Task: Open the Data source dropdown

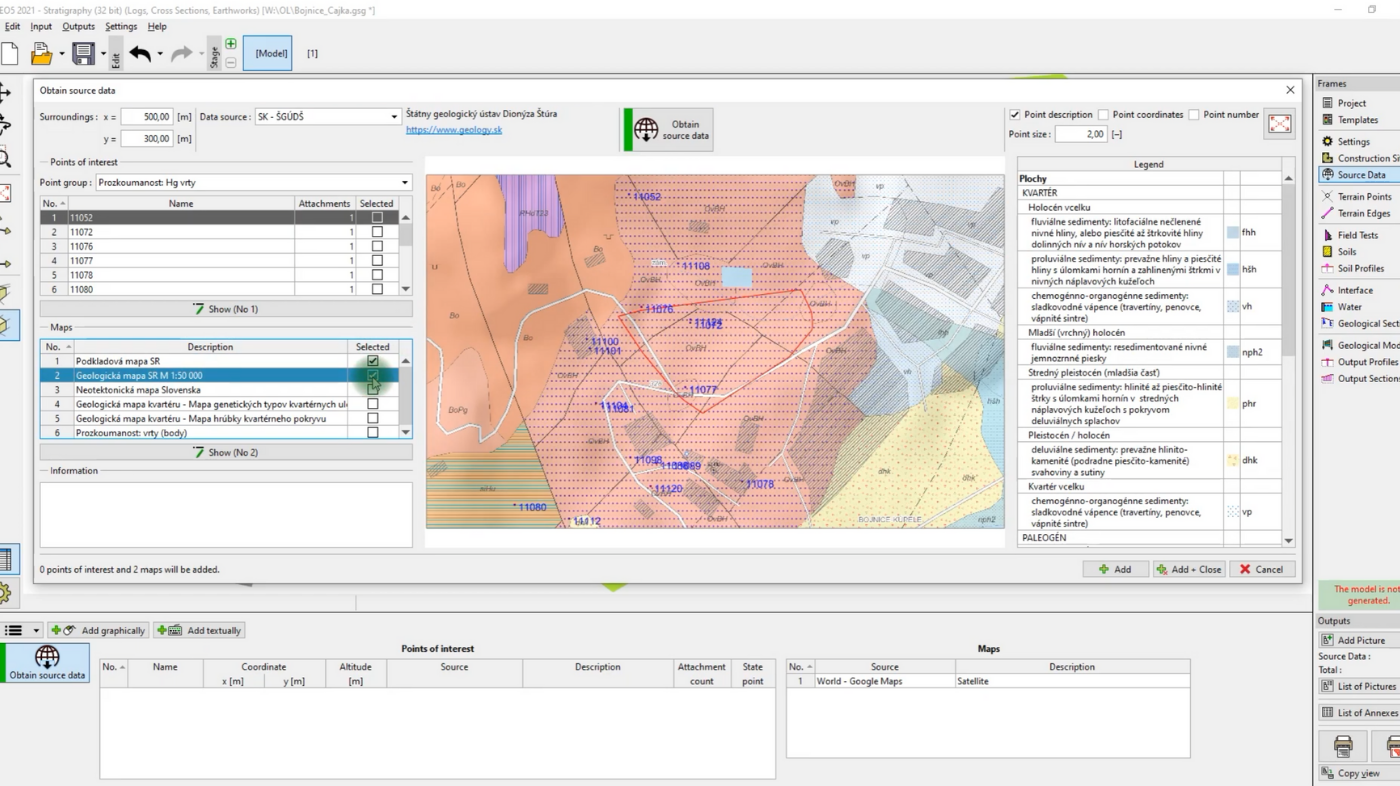Action: coord(393,117)
